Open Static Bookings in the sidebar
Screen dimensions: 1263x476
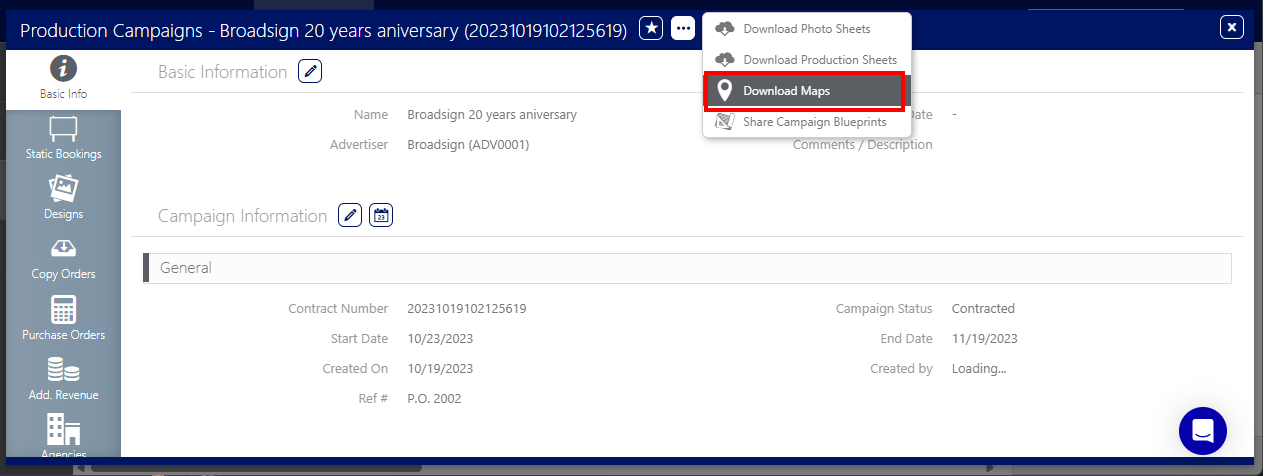click(x=63, y=139)
